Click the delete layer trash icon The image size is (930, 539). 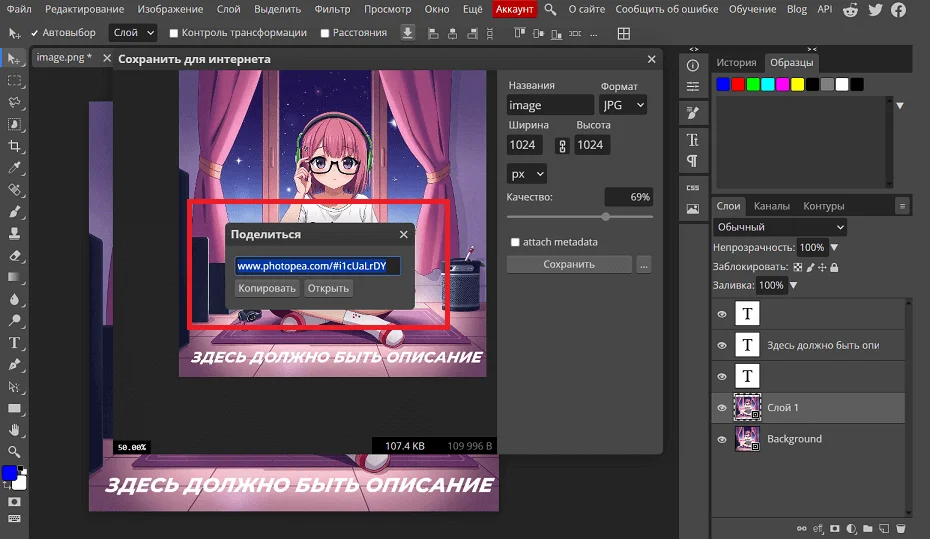click(900, 528)
